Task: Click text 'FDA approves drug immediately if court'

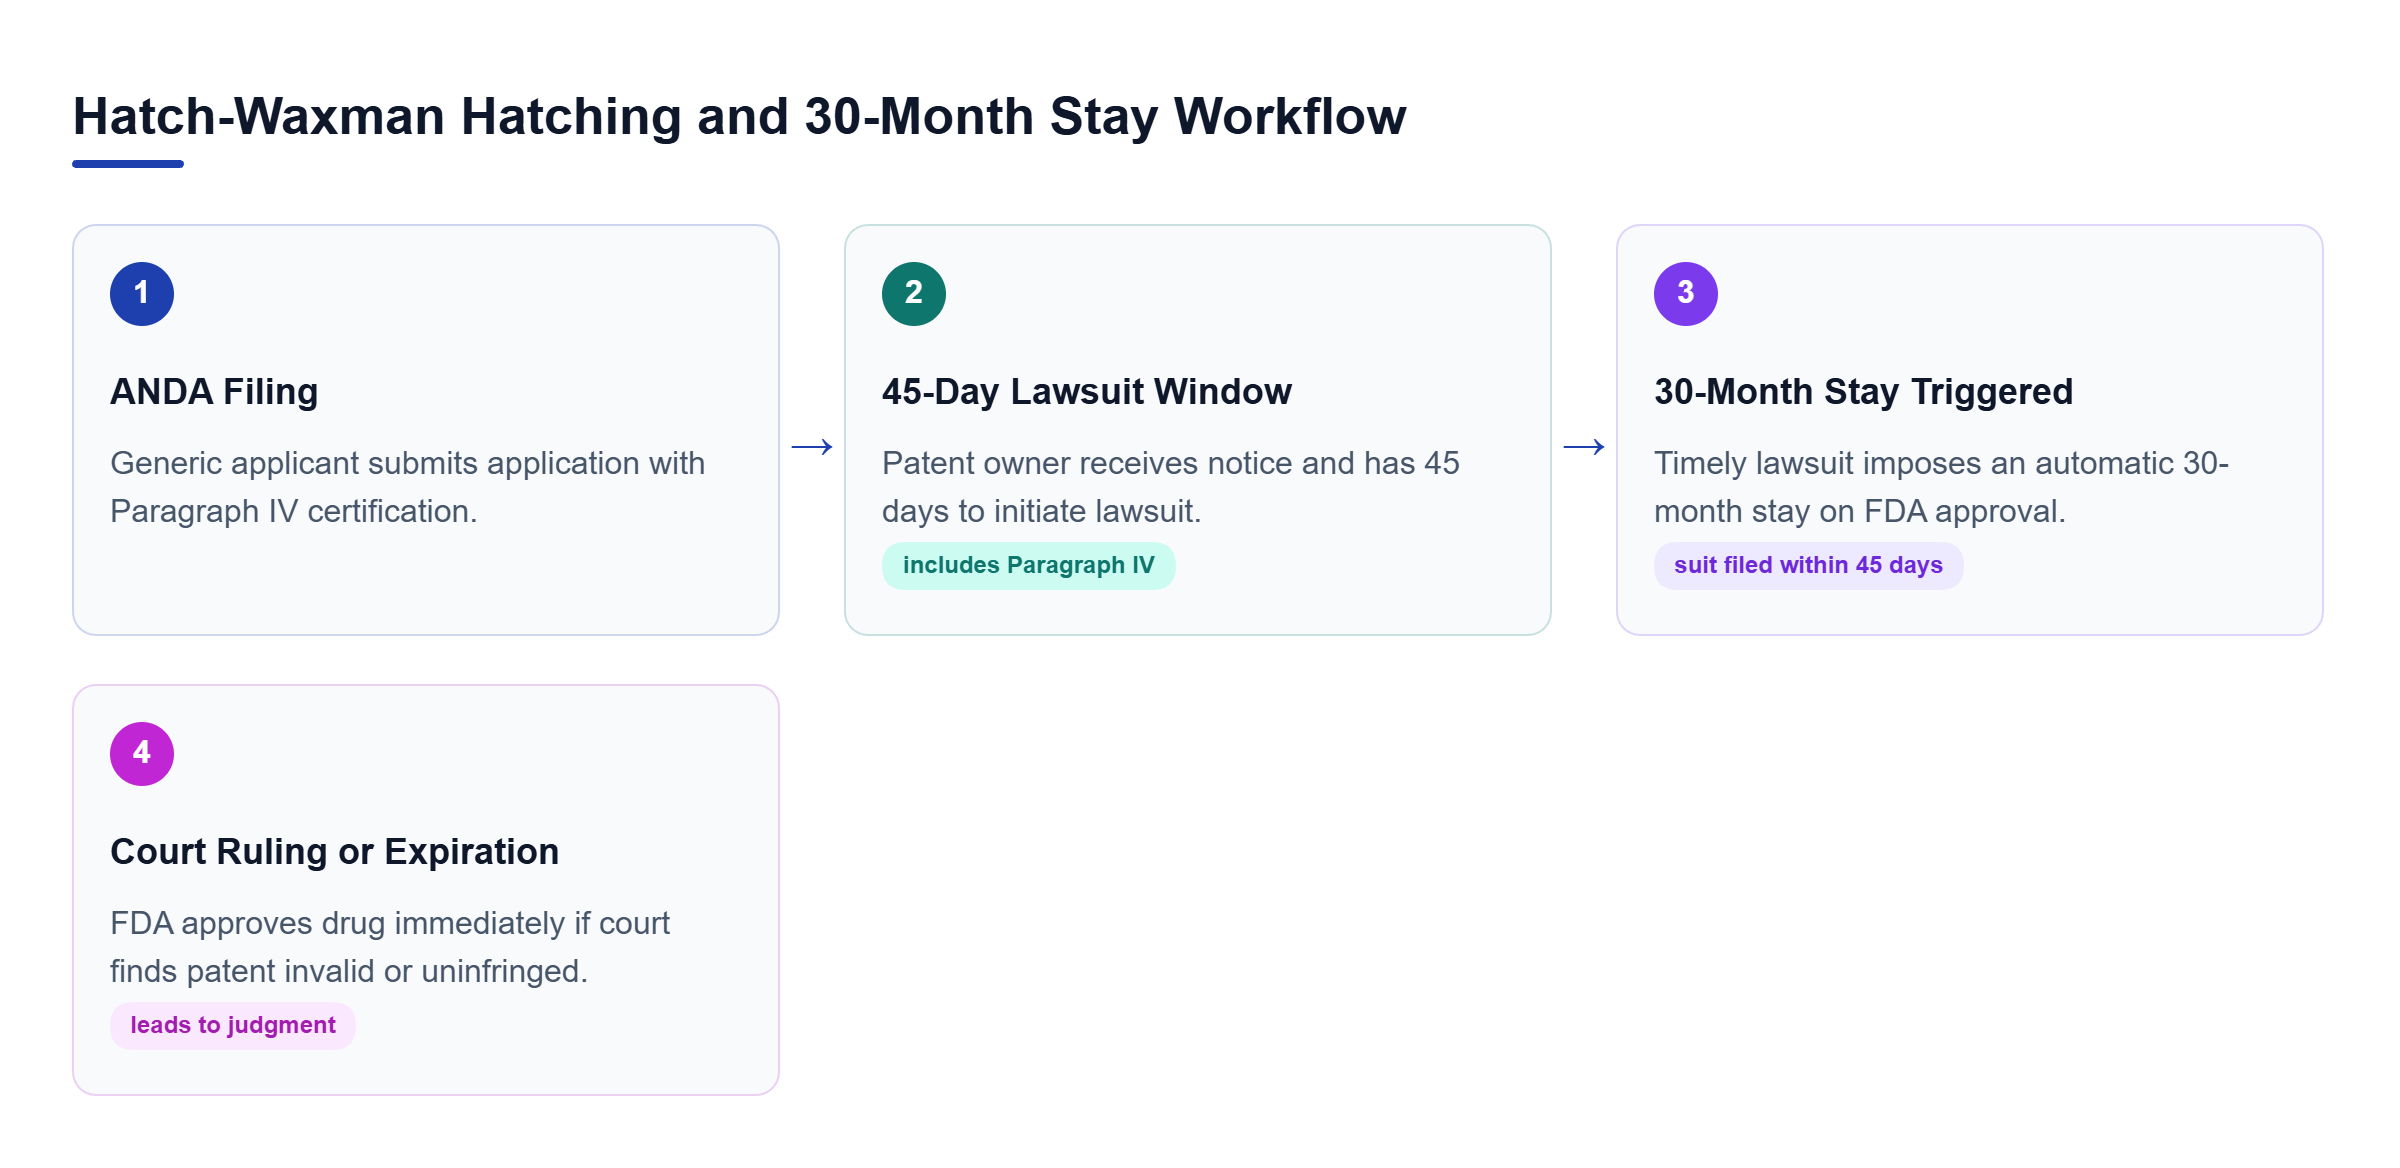Action: click(390, 923)
